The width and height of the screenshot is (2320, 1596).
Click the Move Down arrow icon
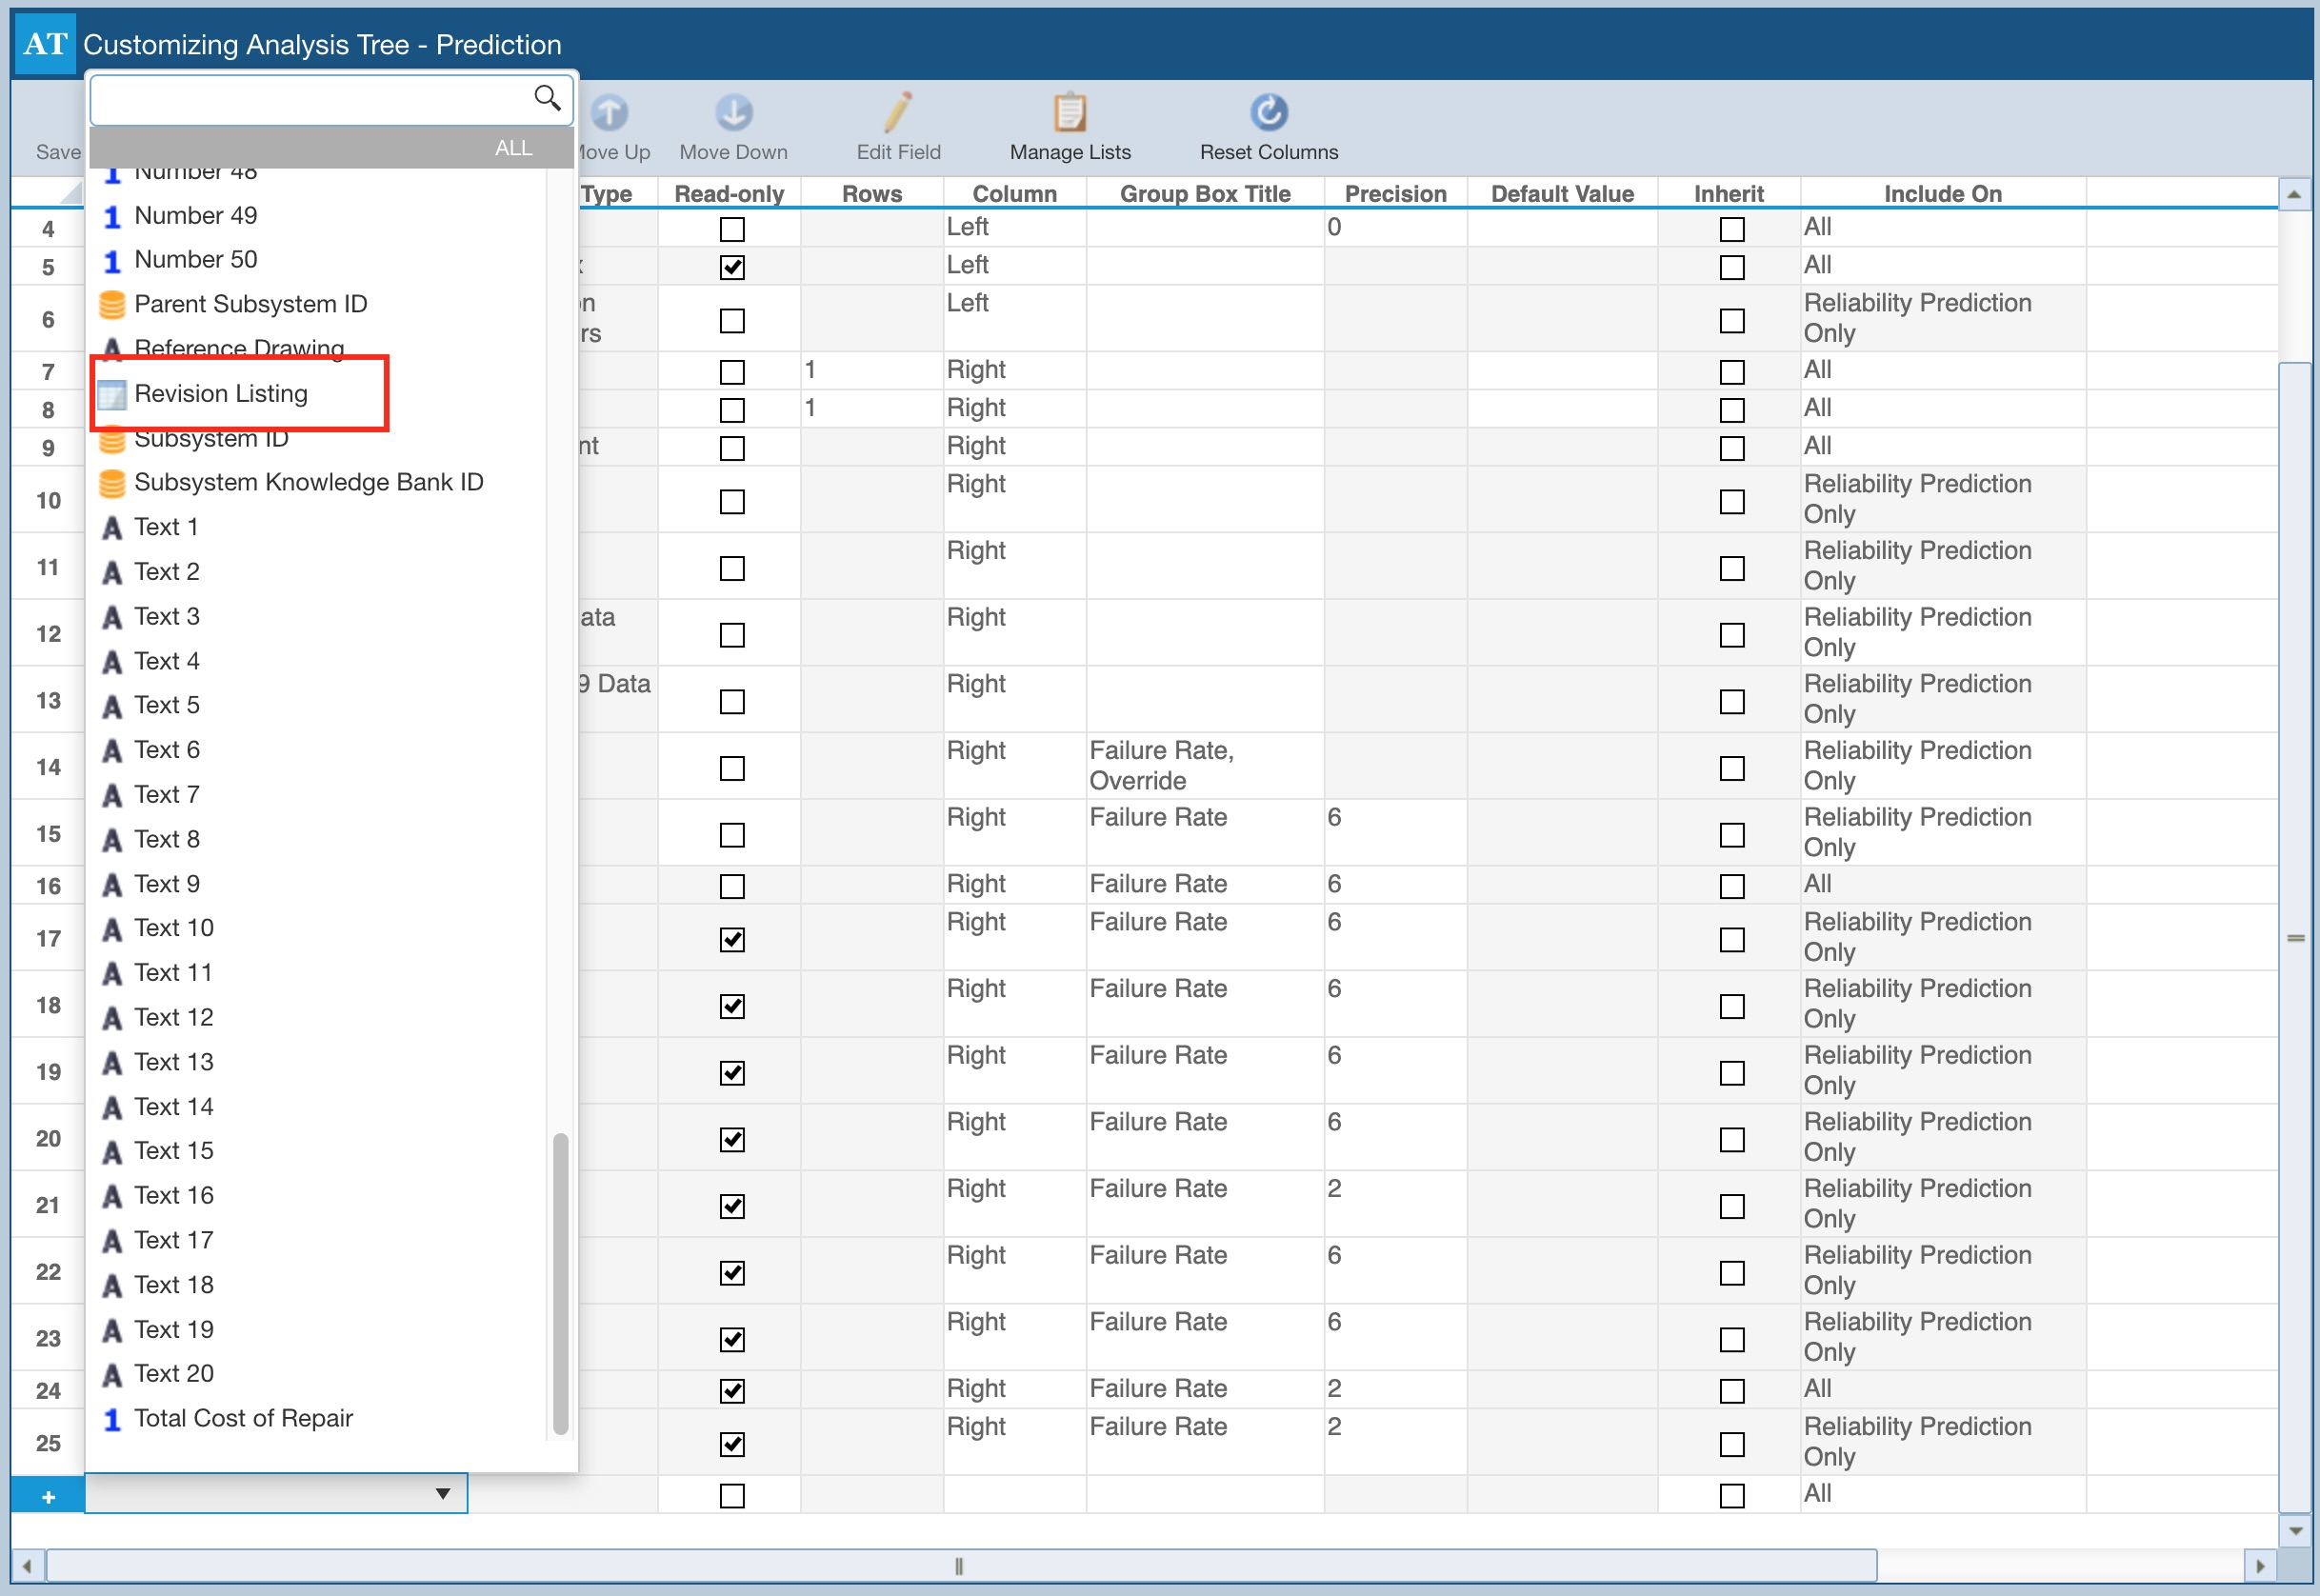[x=733, y=113]
